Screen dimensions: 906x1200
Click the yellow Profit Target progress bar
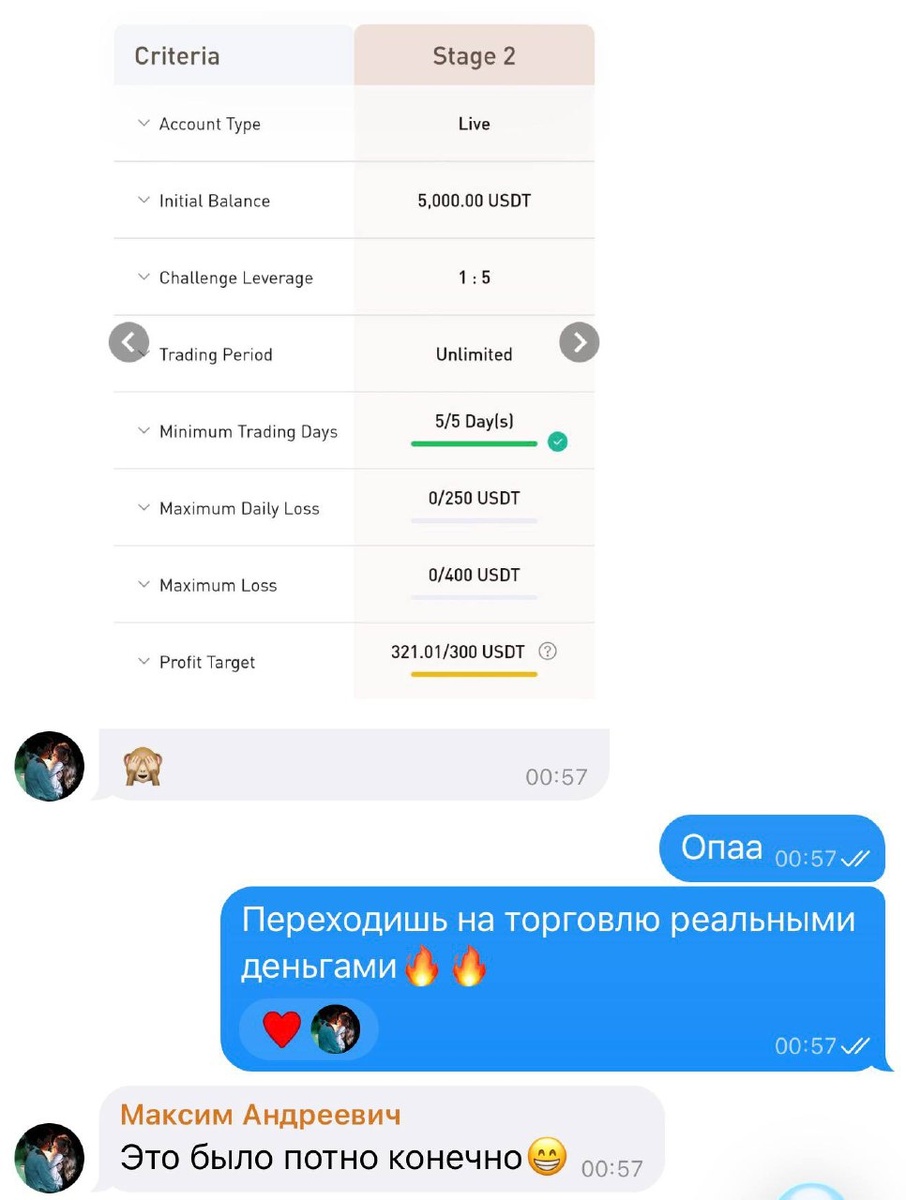(x=474, y=674)
